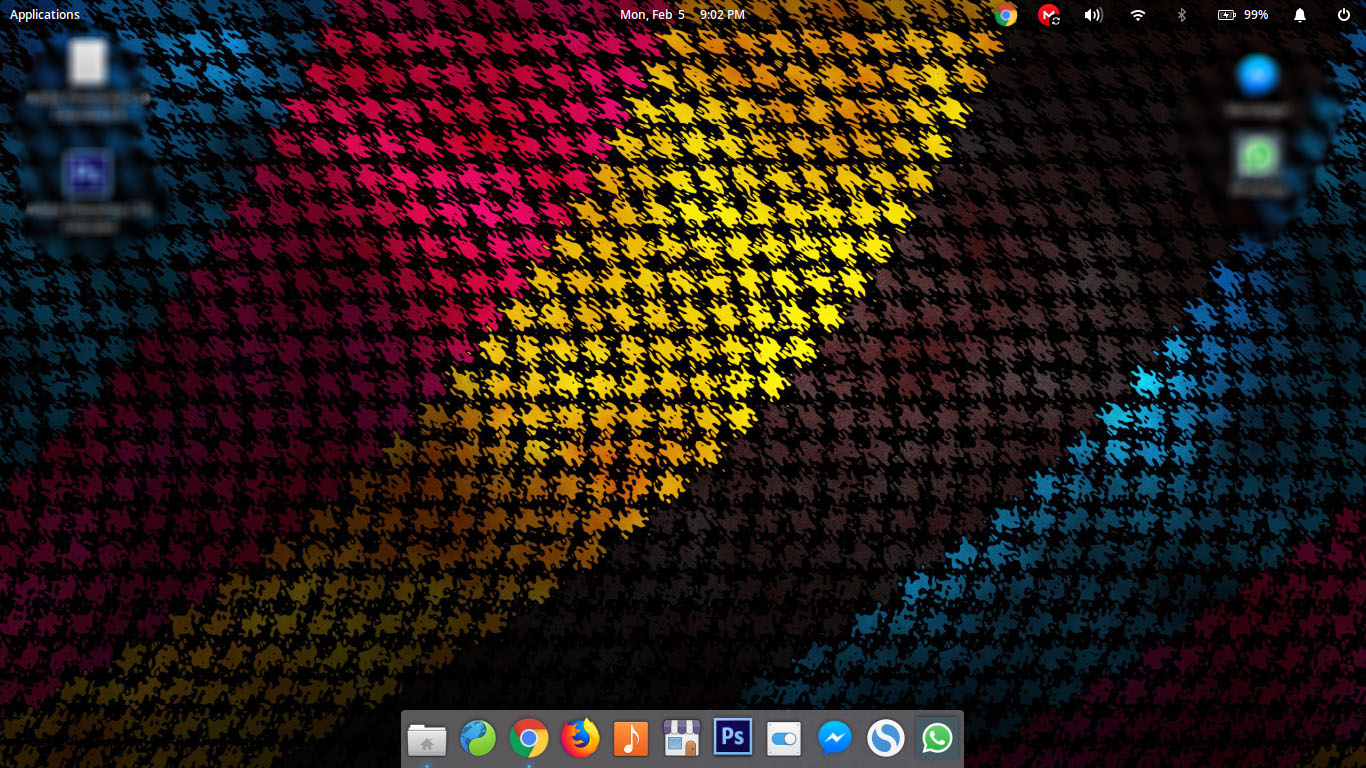Click Chrome tray icon in top panel
1366x768 pixels.
[x=1006, y=15]
